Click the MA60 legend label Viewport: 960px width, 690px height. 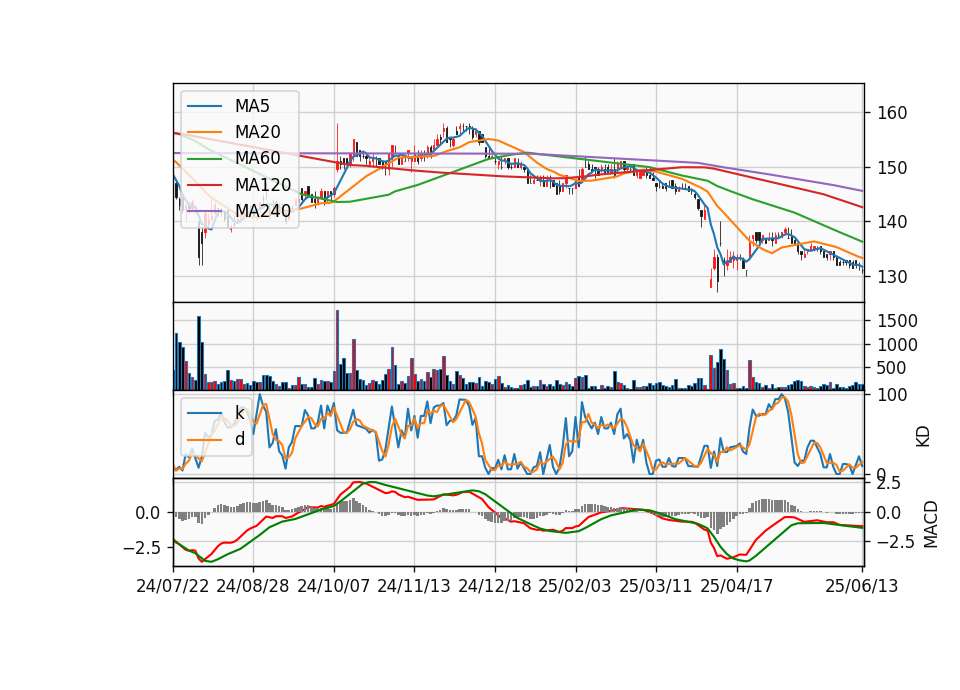coord(257,158)
